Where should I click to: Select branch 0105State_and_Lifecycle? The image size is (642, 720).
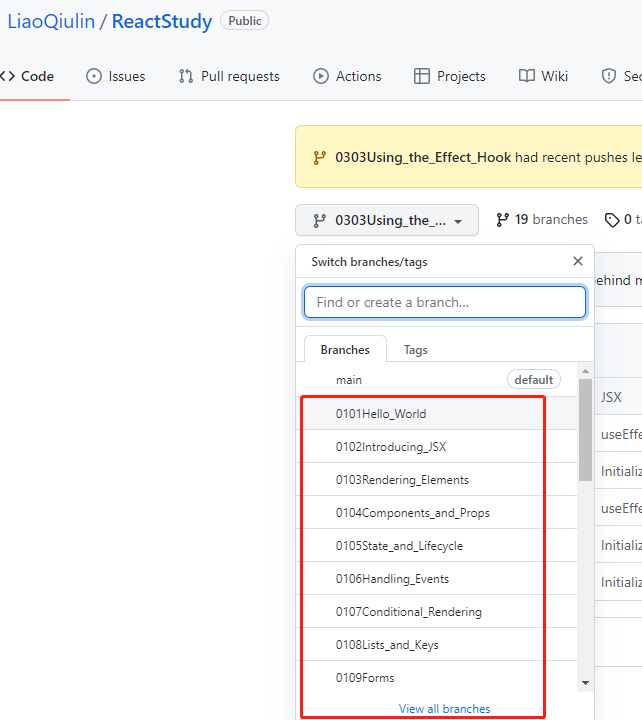tap(436, 546)
